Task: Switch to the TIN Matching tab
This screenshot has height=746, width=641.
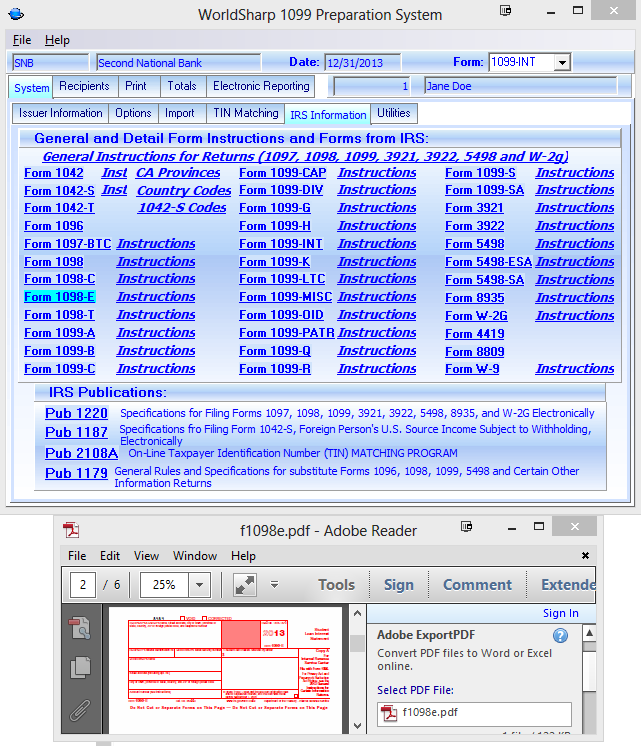Action: (x=245, y=114)
